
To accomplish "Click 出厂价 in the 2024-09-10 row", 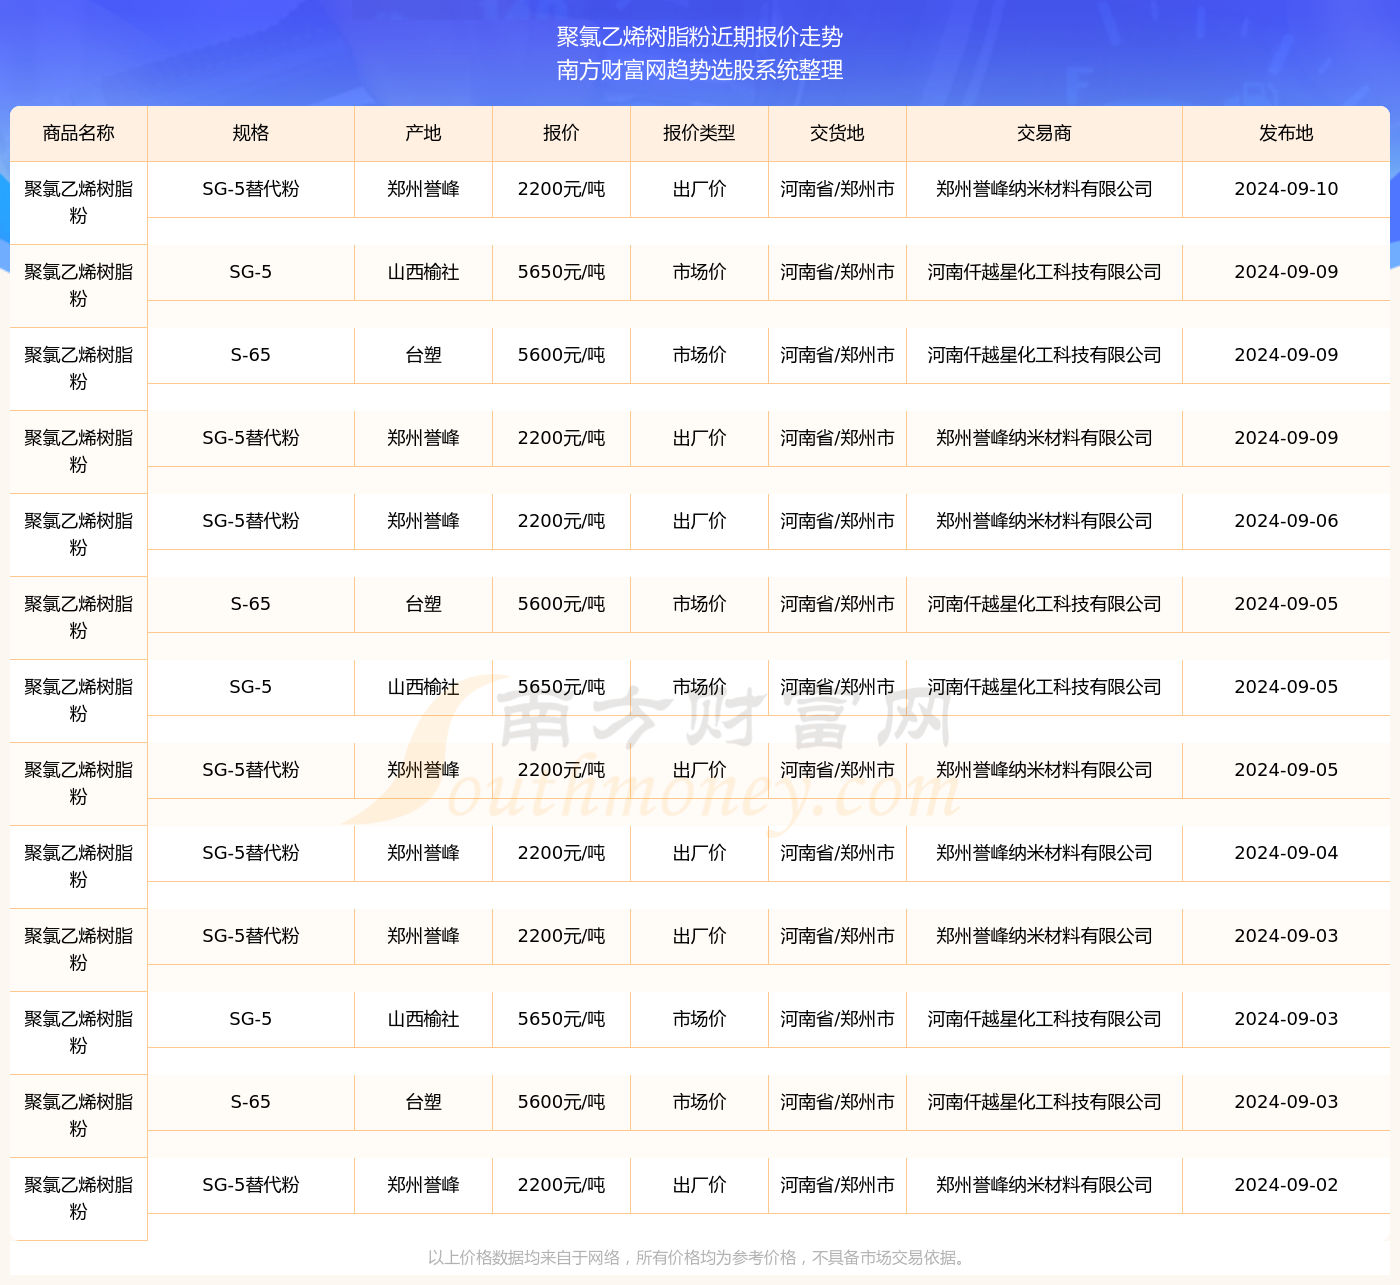I will point(699,189).
